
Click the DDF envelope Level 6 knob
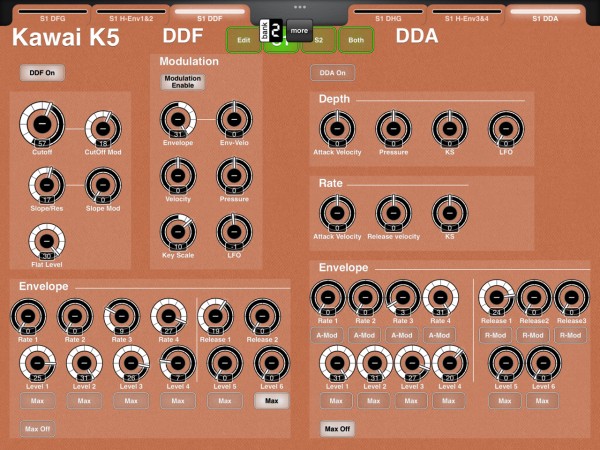[271, 364]
